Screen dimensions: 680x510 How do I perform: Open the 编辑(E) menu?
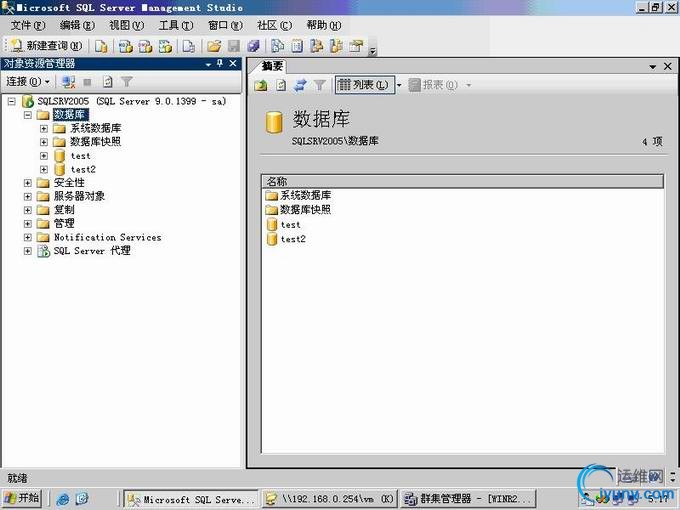pos(77,26)
